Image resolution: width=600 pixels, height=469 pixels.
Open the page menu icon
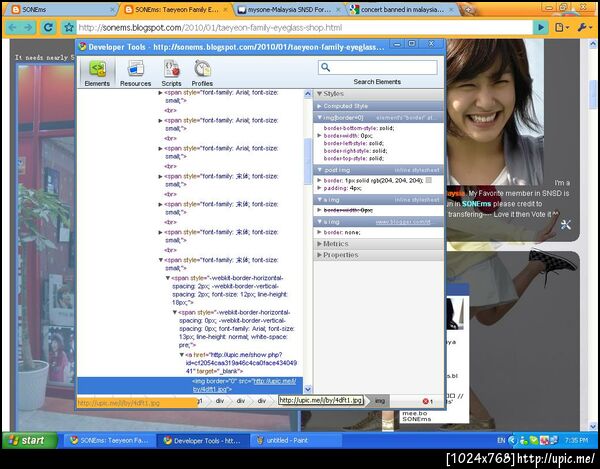pos(562,27)
